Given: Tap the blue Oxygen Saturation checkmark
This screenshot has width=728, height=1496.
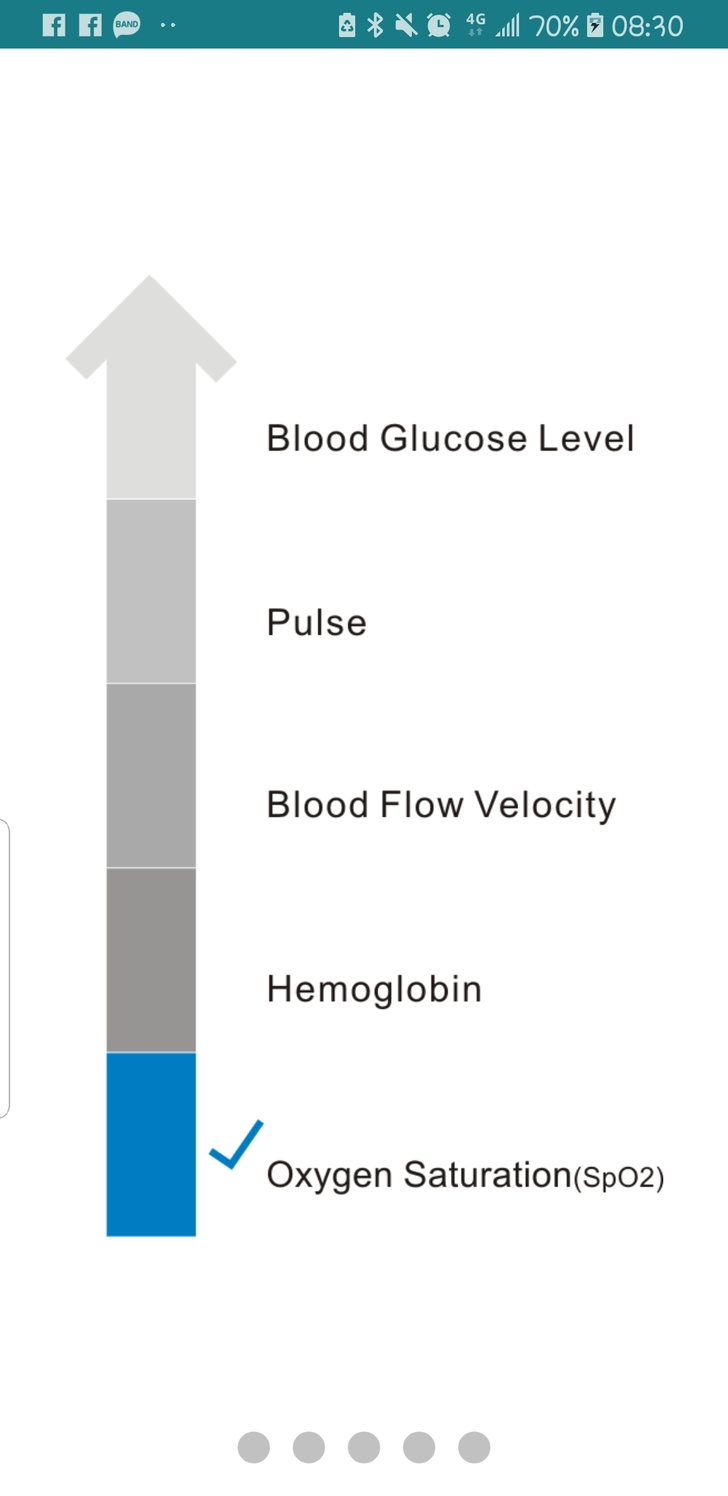Looking at the screenshot, I should click(x=236, y=1145).
